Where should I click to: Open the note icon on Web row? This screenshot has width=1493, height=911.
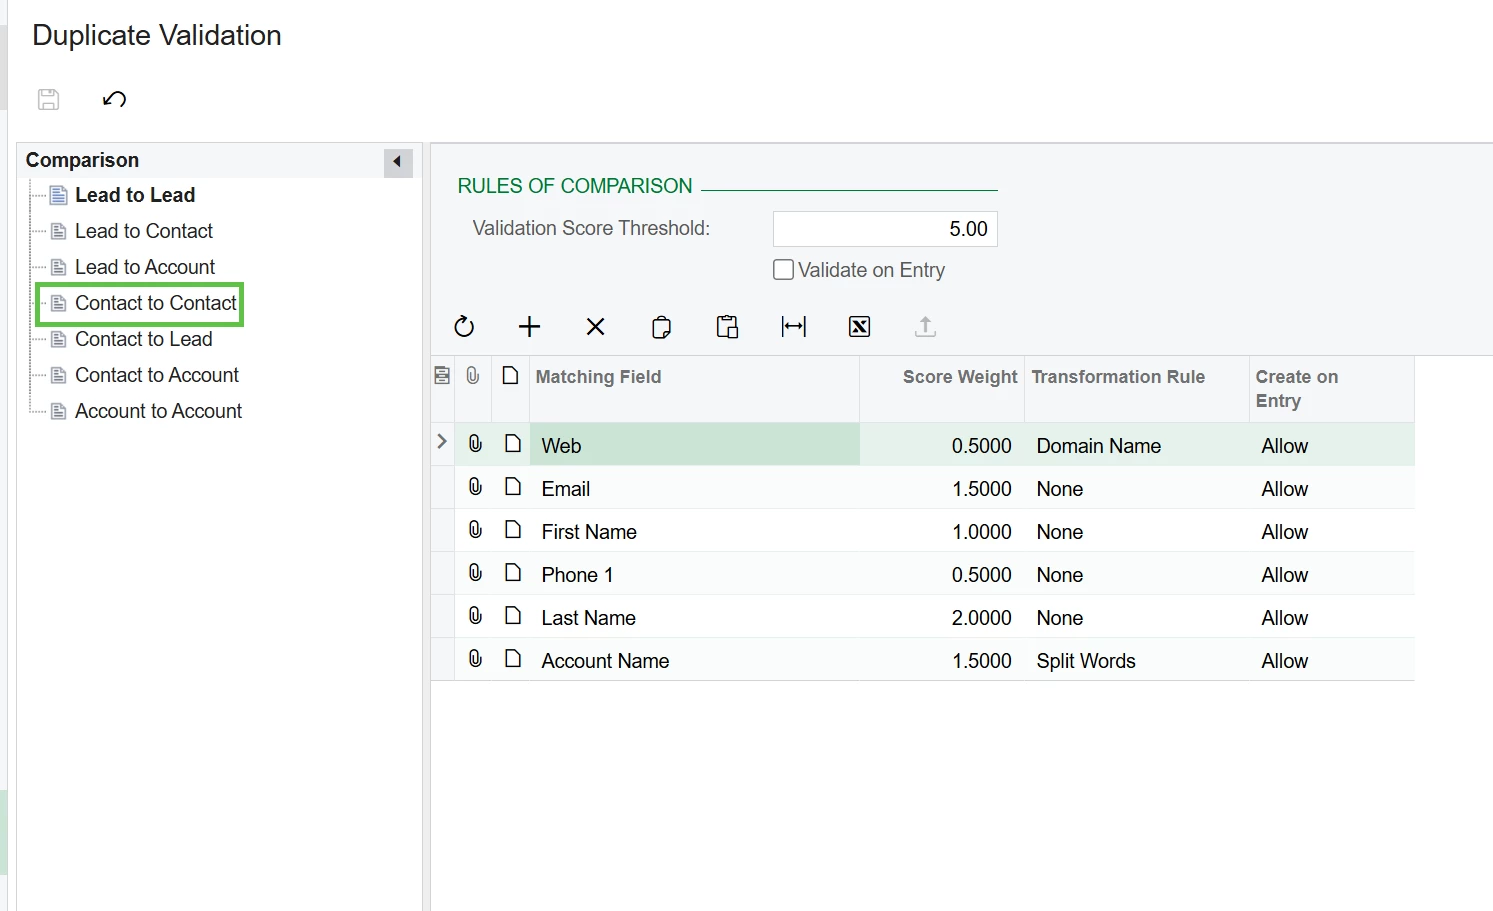513,444
